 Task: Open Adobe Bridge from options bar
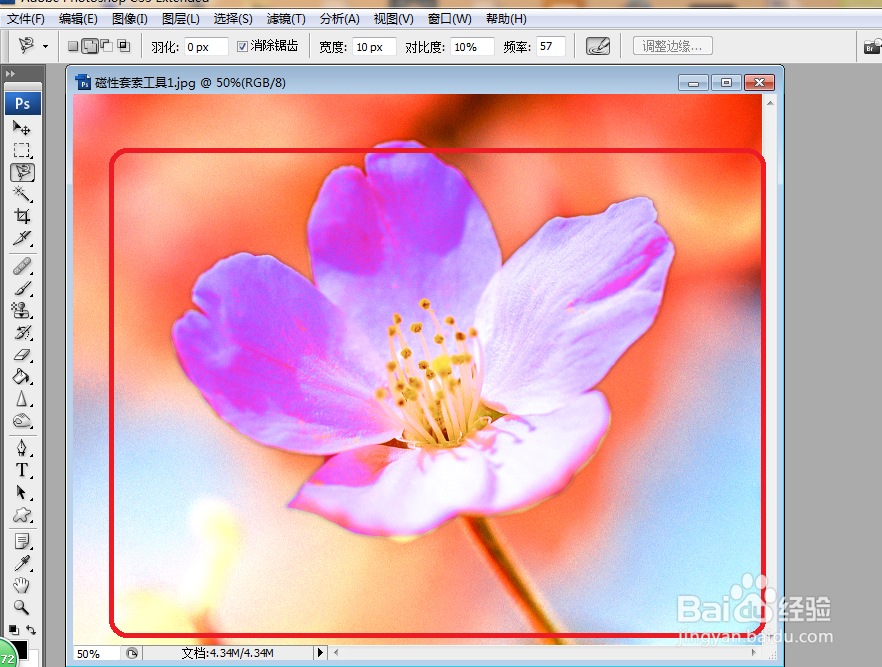pos(872,46)
